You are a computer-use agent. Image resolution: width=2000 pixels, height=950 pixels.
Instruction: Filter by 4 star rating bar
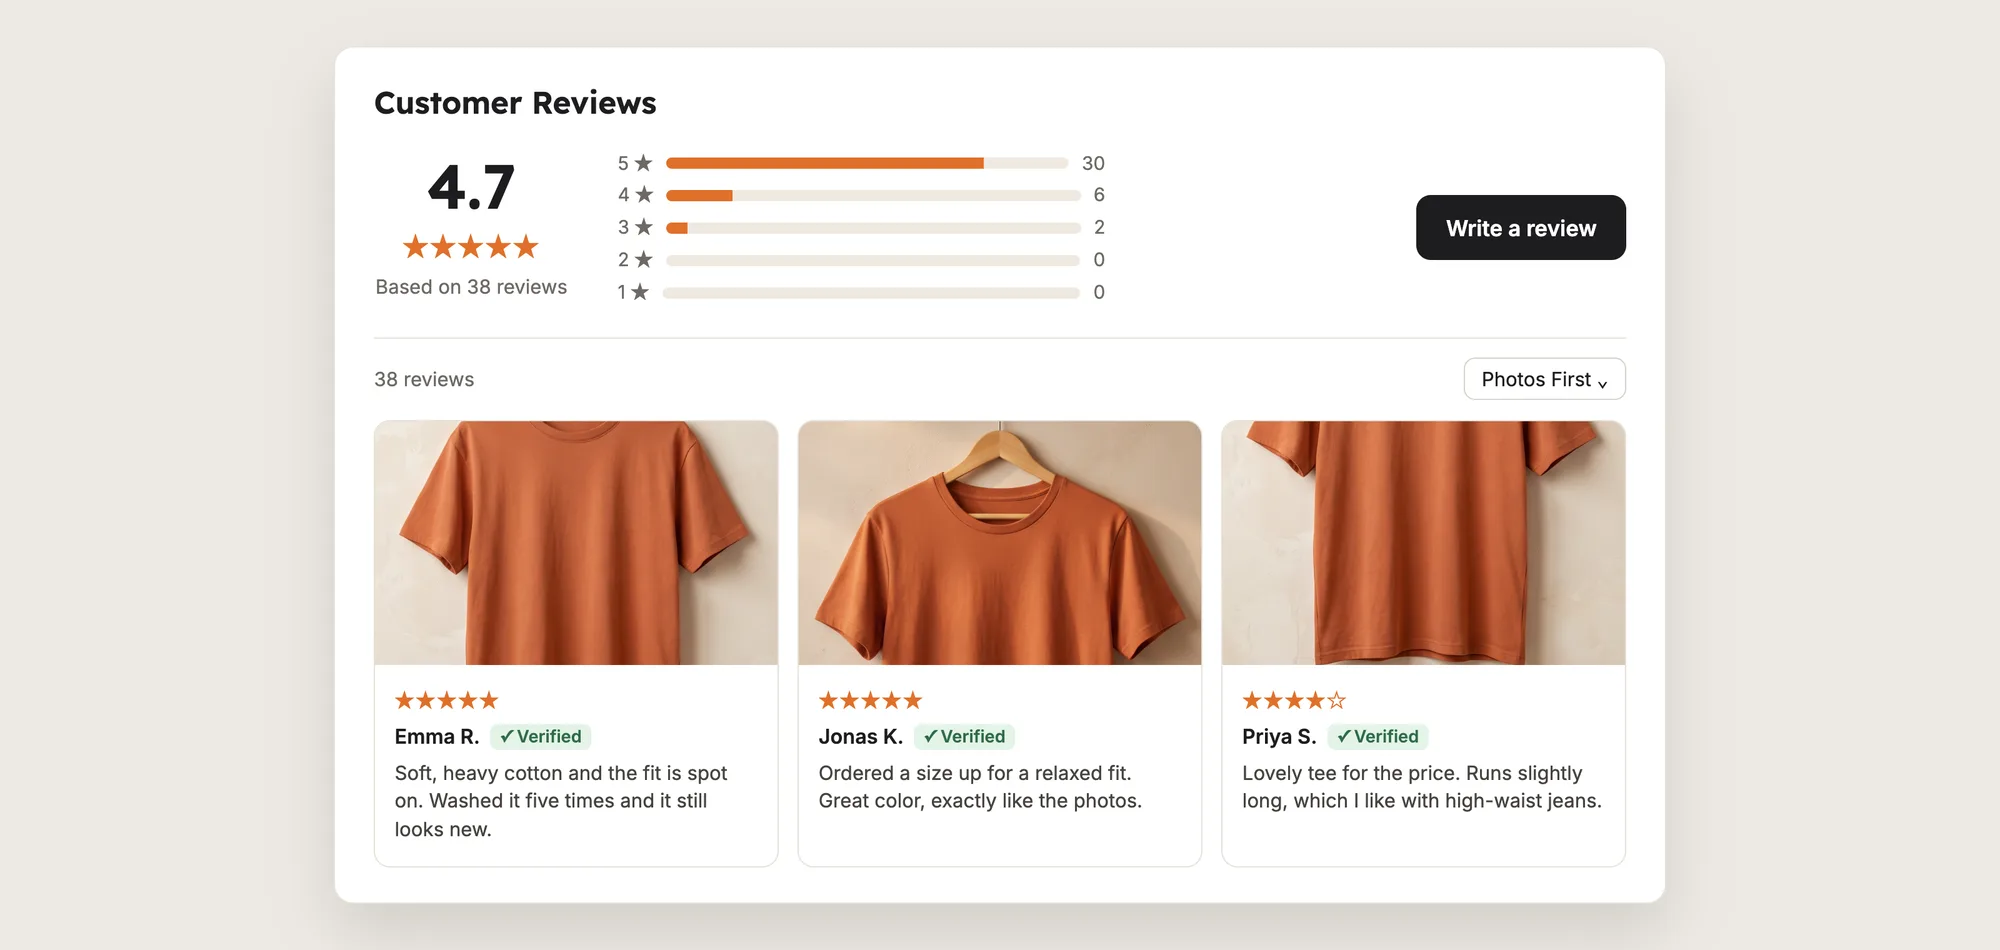873,195
